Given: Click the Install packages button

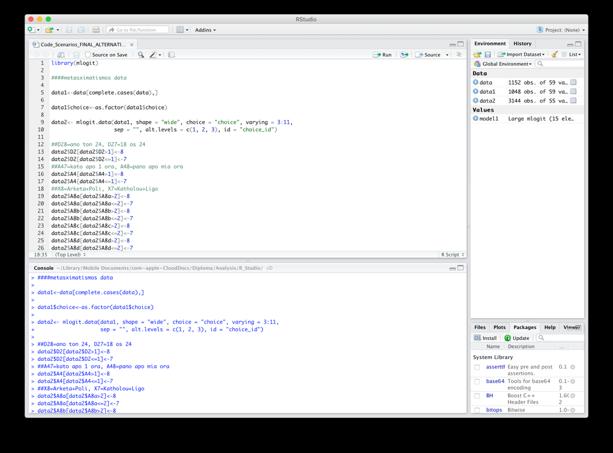Looking at the screenshot, I should 485,338.
